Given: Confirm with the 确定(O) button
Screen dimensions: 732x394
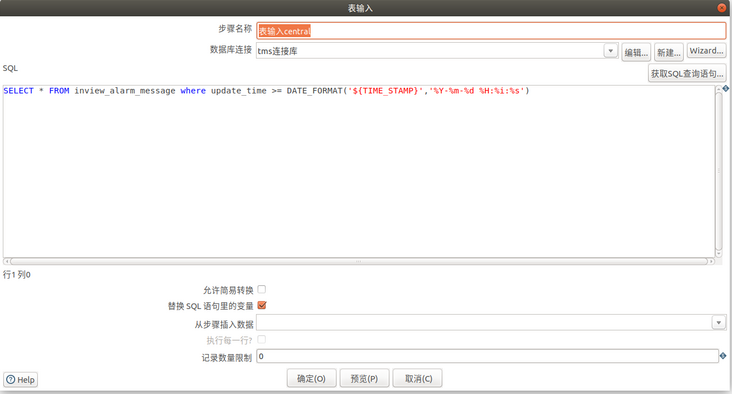Looking at the screenshot, I should point(311,378).
